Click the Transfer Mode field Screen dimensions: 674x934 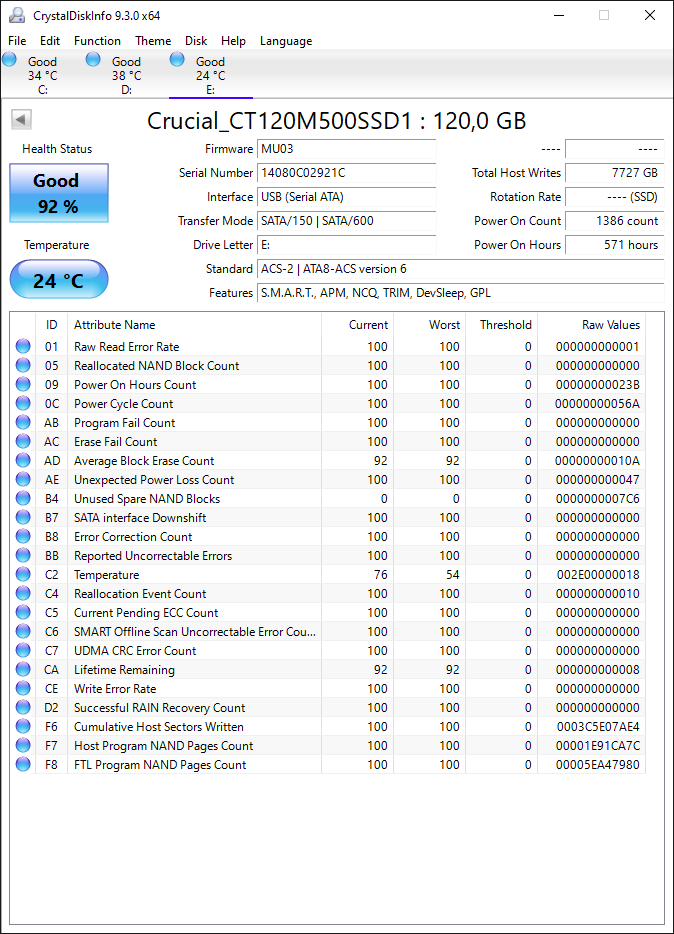[347, 221]
